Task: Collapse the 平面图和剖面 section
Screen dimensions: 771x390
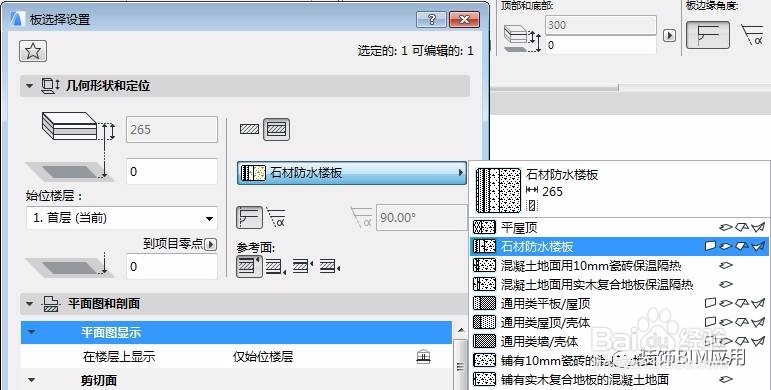Action: point(30,304)
